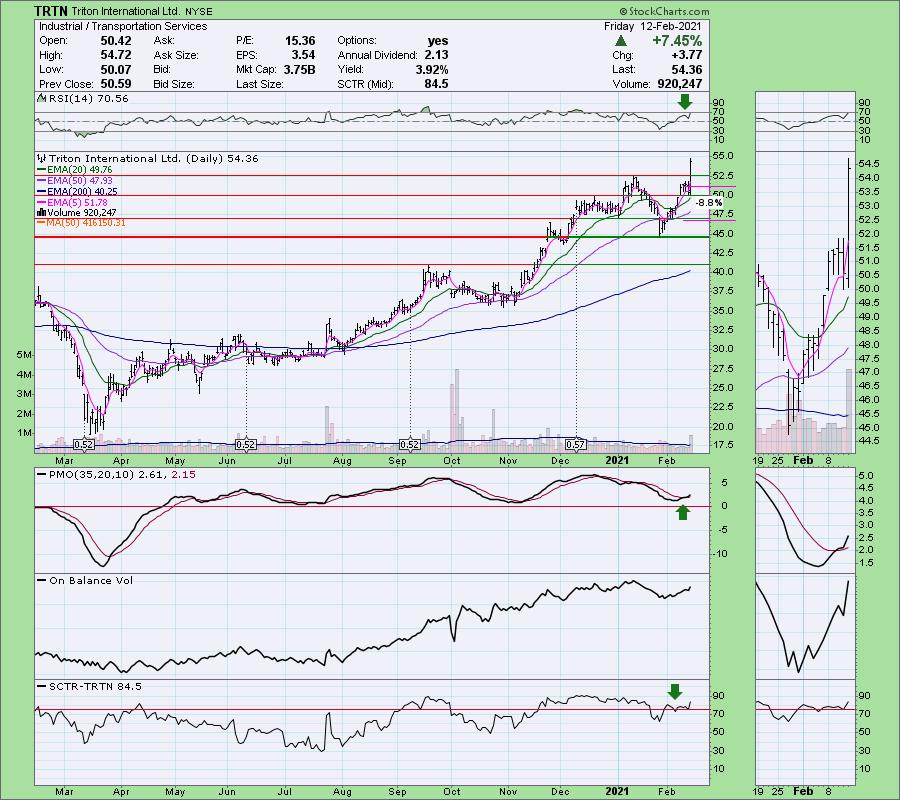Click the Triton International Ltd. header title
Viewport: 900px width, 800px height.
point(125,11)
